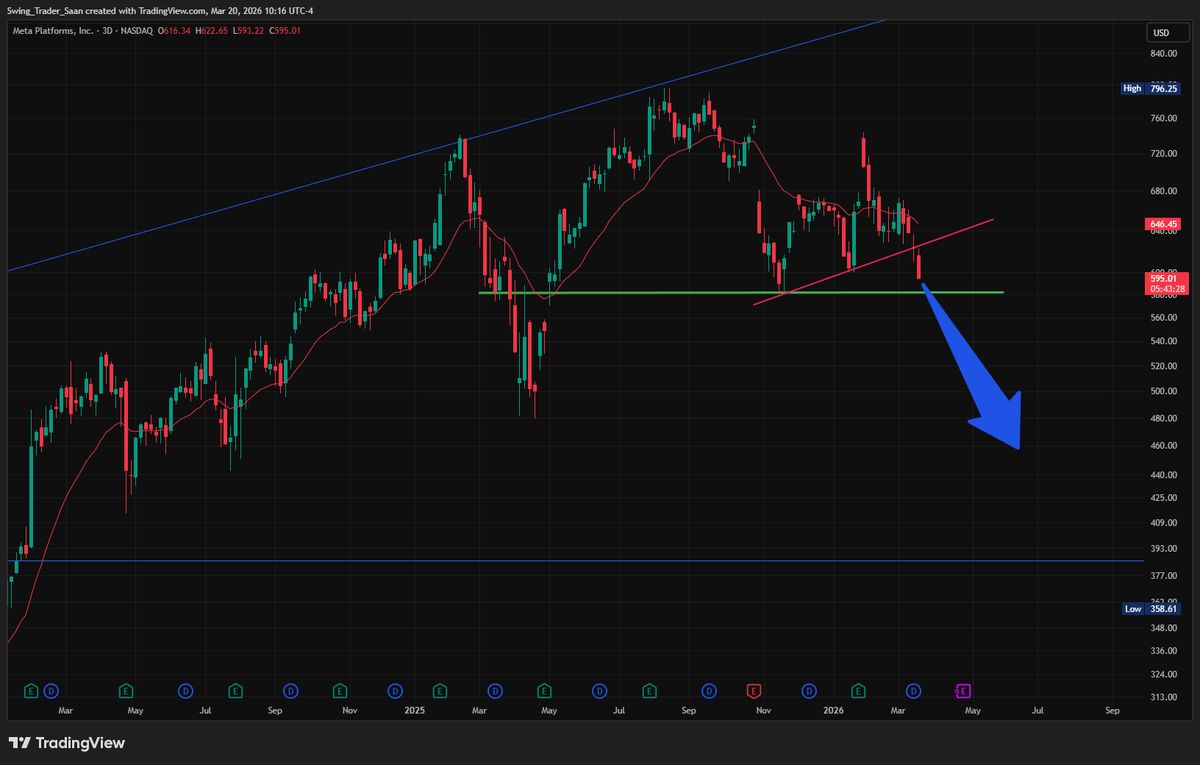Click the dividend marker near Mar 2025
The width and height of the screenshot is (1200, 765).
click(x=494, y=690)
